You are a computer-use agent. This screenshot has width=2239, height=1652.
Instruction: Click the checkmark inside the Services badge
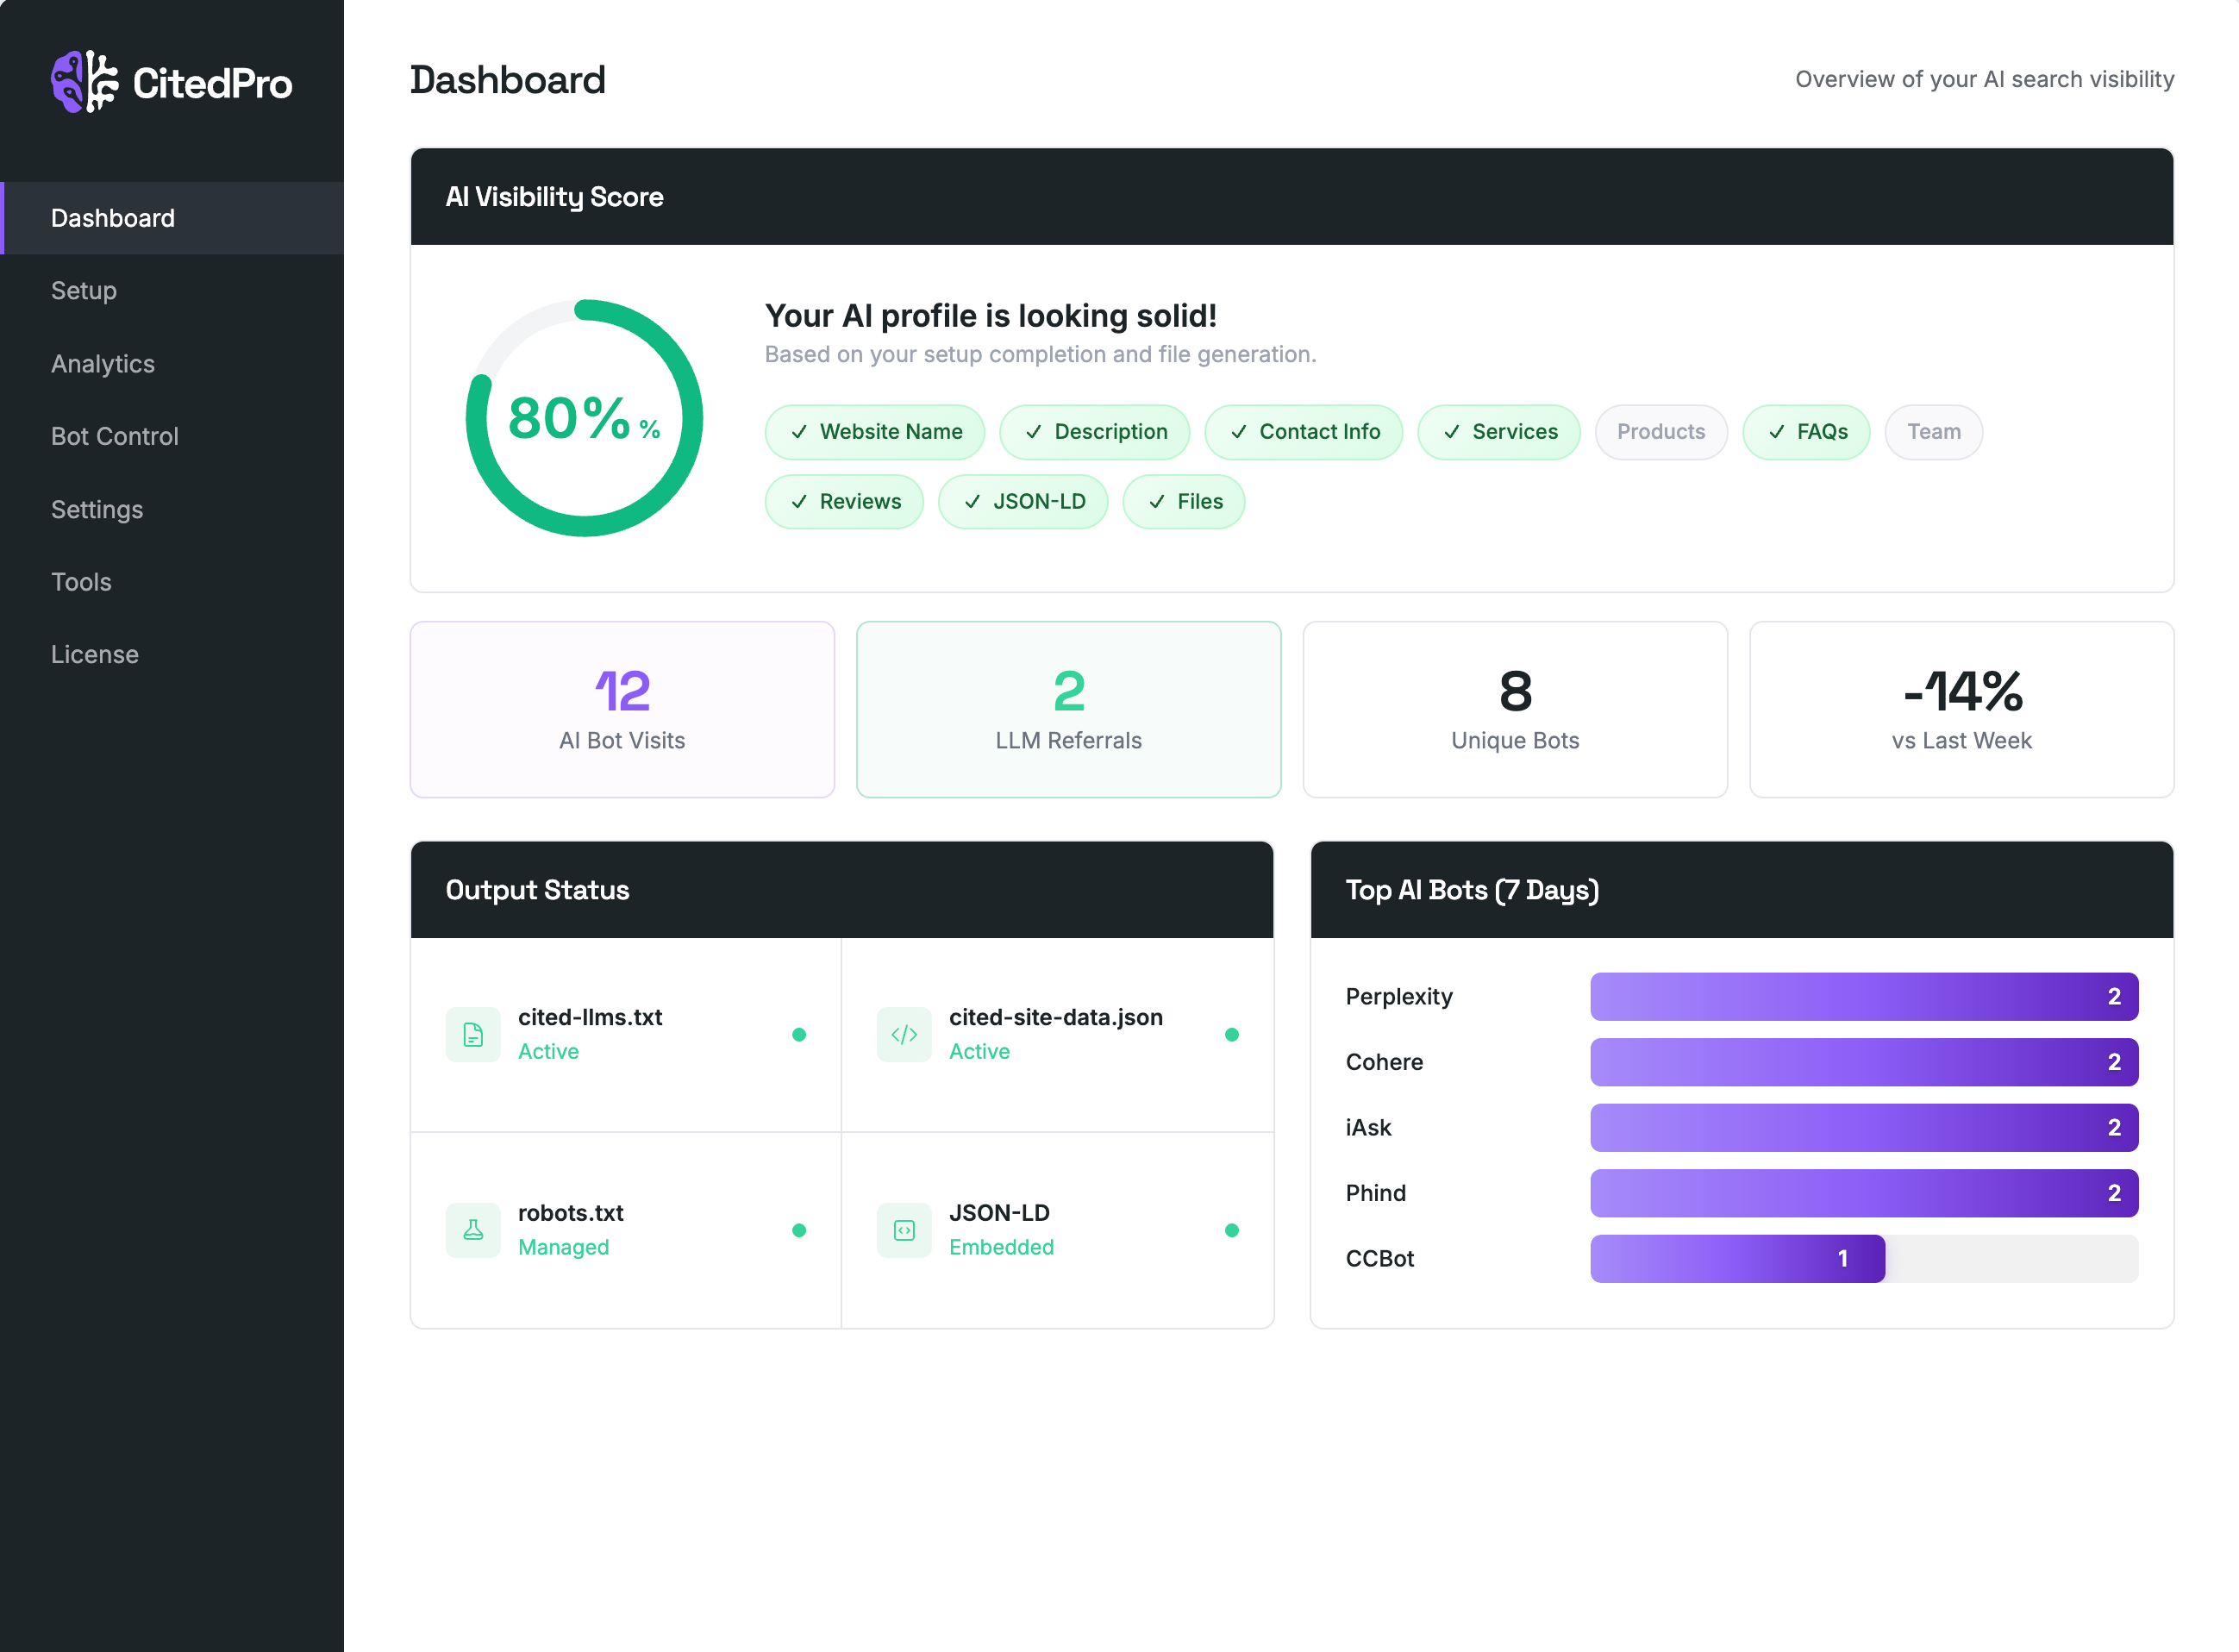coord(1452,432)
